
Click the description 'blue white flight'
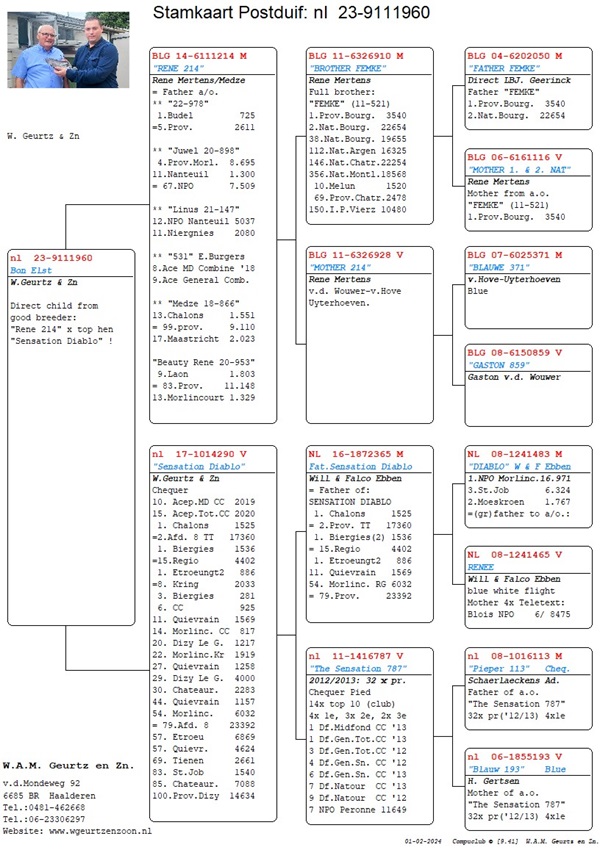coord(511,591)
